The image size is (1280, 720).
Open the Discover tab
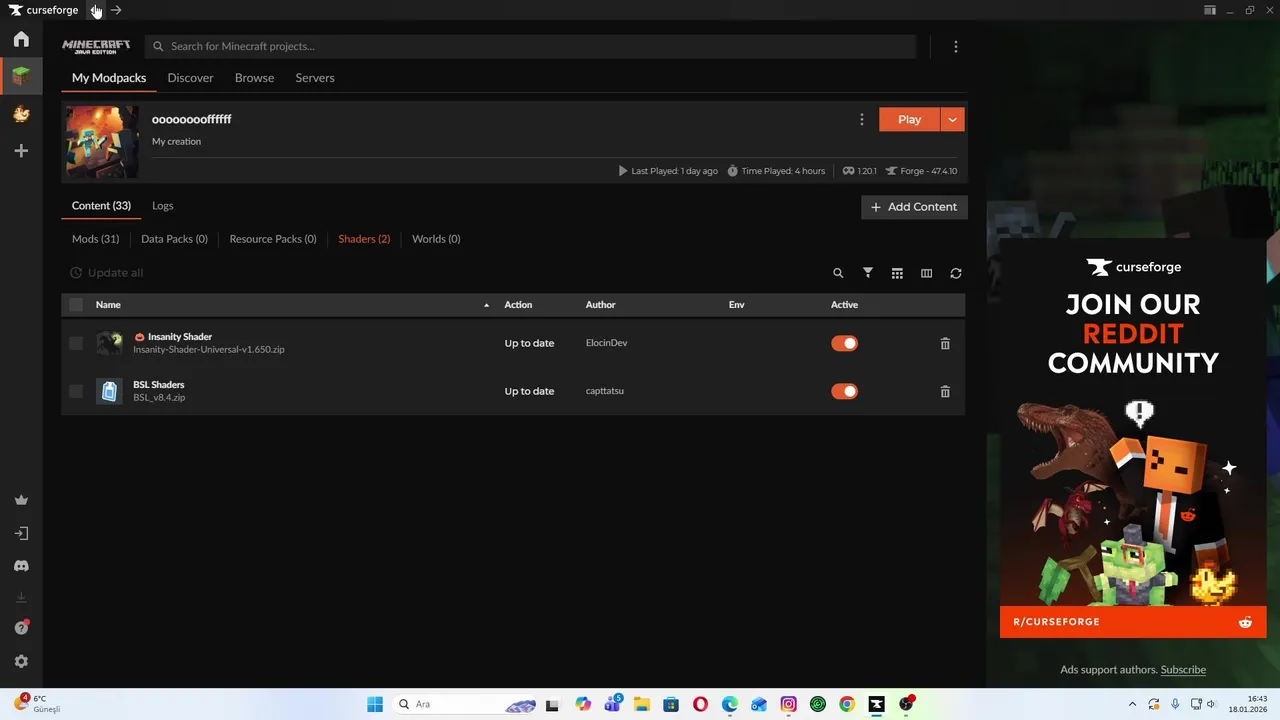click(190, 78)
